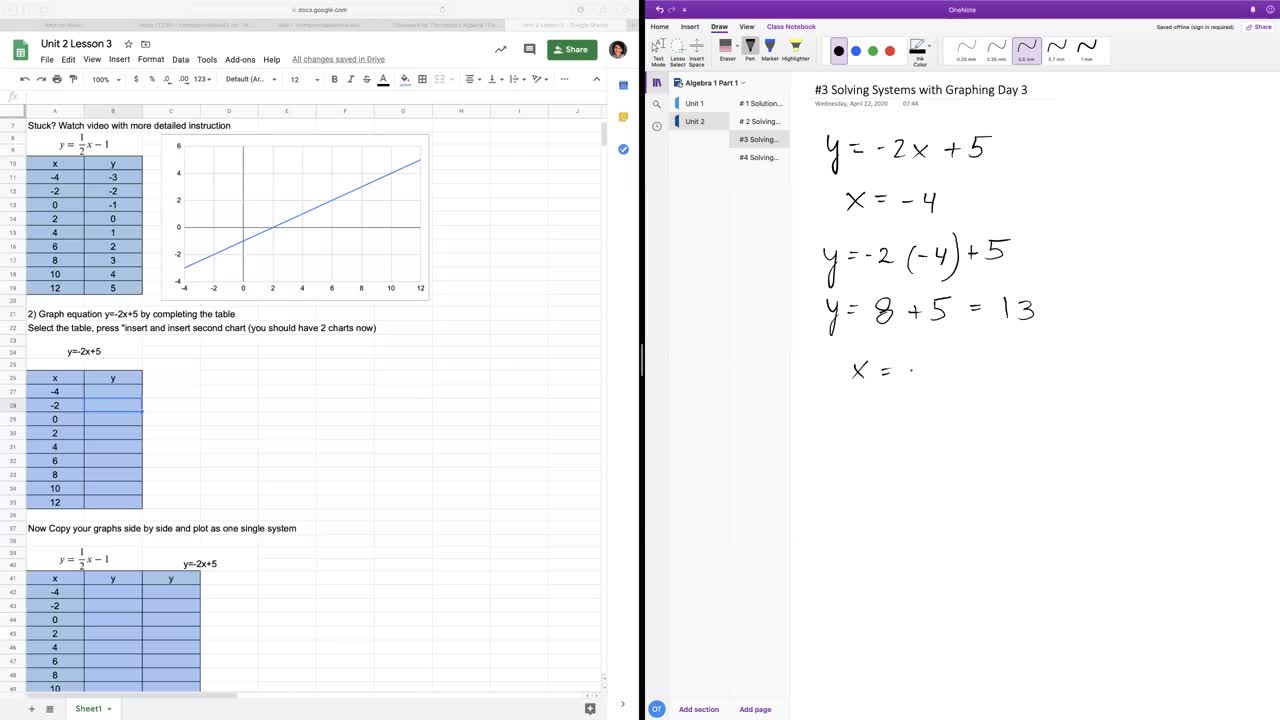This screenshot has width=1280, height=720.
Task: Open font size 12 dropdown
Action: [305, 79]
